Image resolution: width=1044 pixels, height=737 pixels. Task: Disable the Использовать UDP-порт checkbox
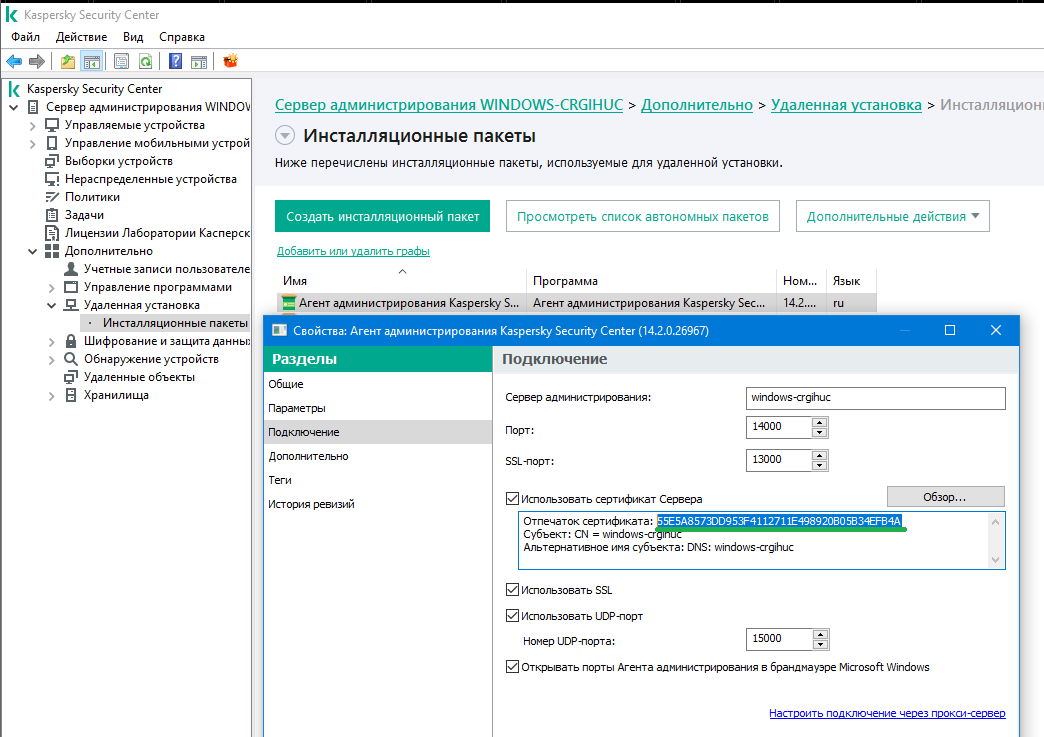tap(513, 616)
